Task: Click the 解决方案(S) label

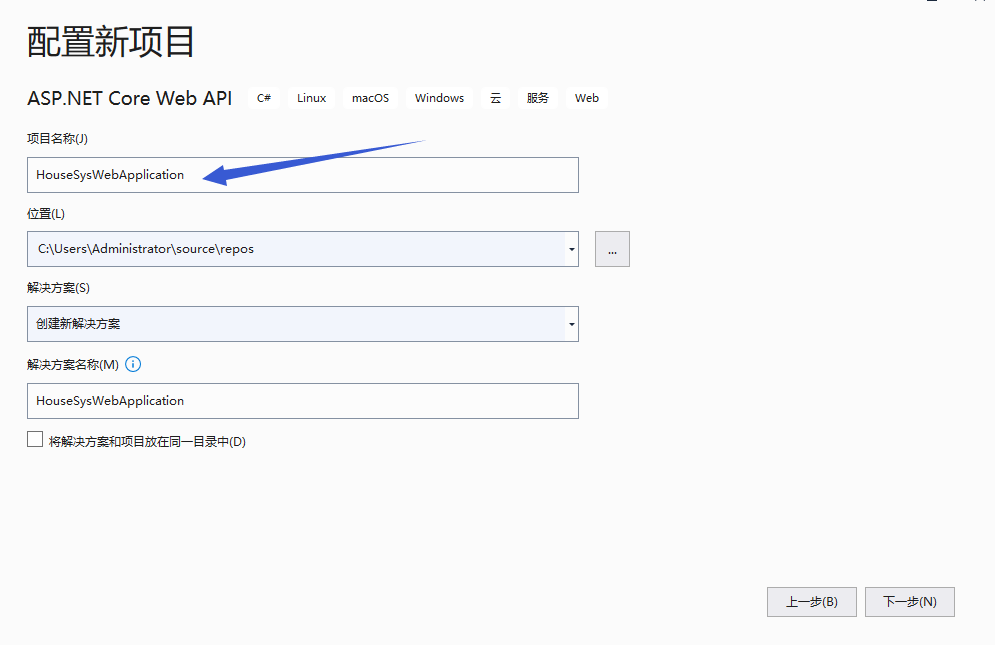Action: (58, 288)
